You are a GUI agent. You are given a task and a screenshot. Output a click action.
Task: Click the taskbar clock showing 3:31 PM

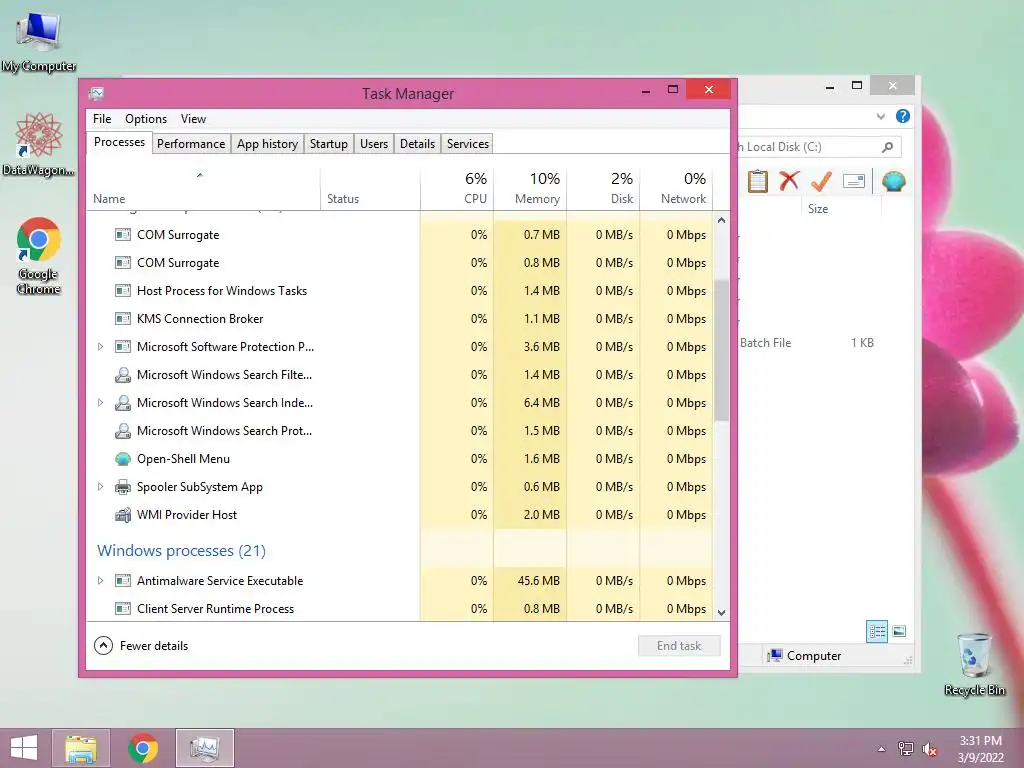[x=980, y=749]
